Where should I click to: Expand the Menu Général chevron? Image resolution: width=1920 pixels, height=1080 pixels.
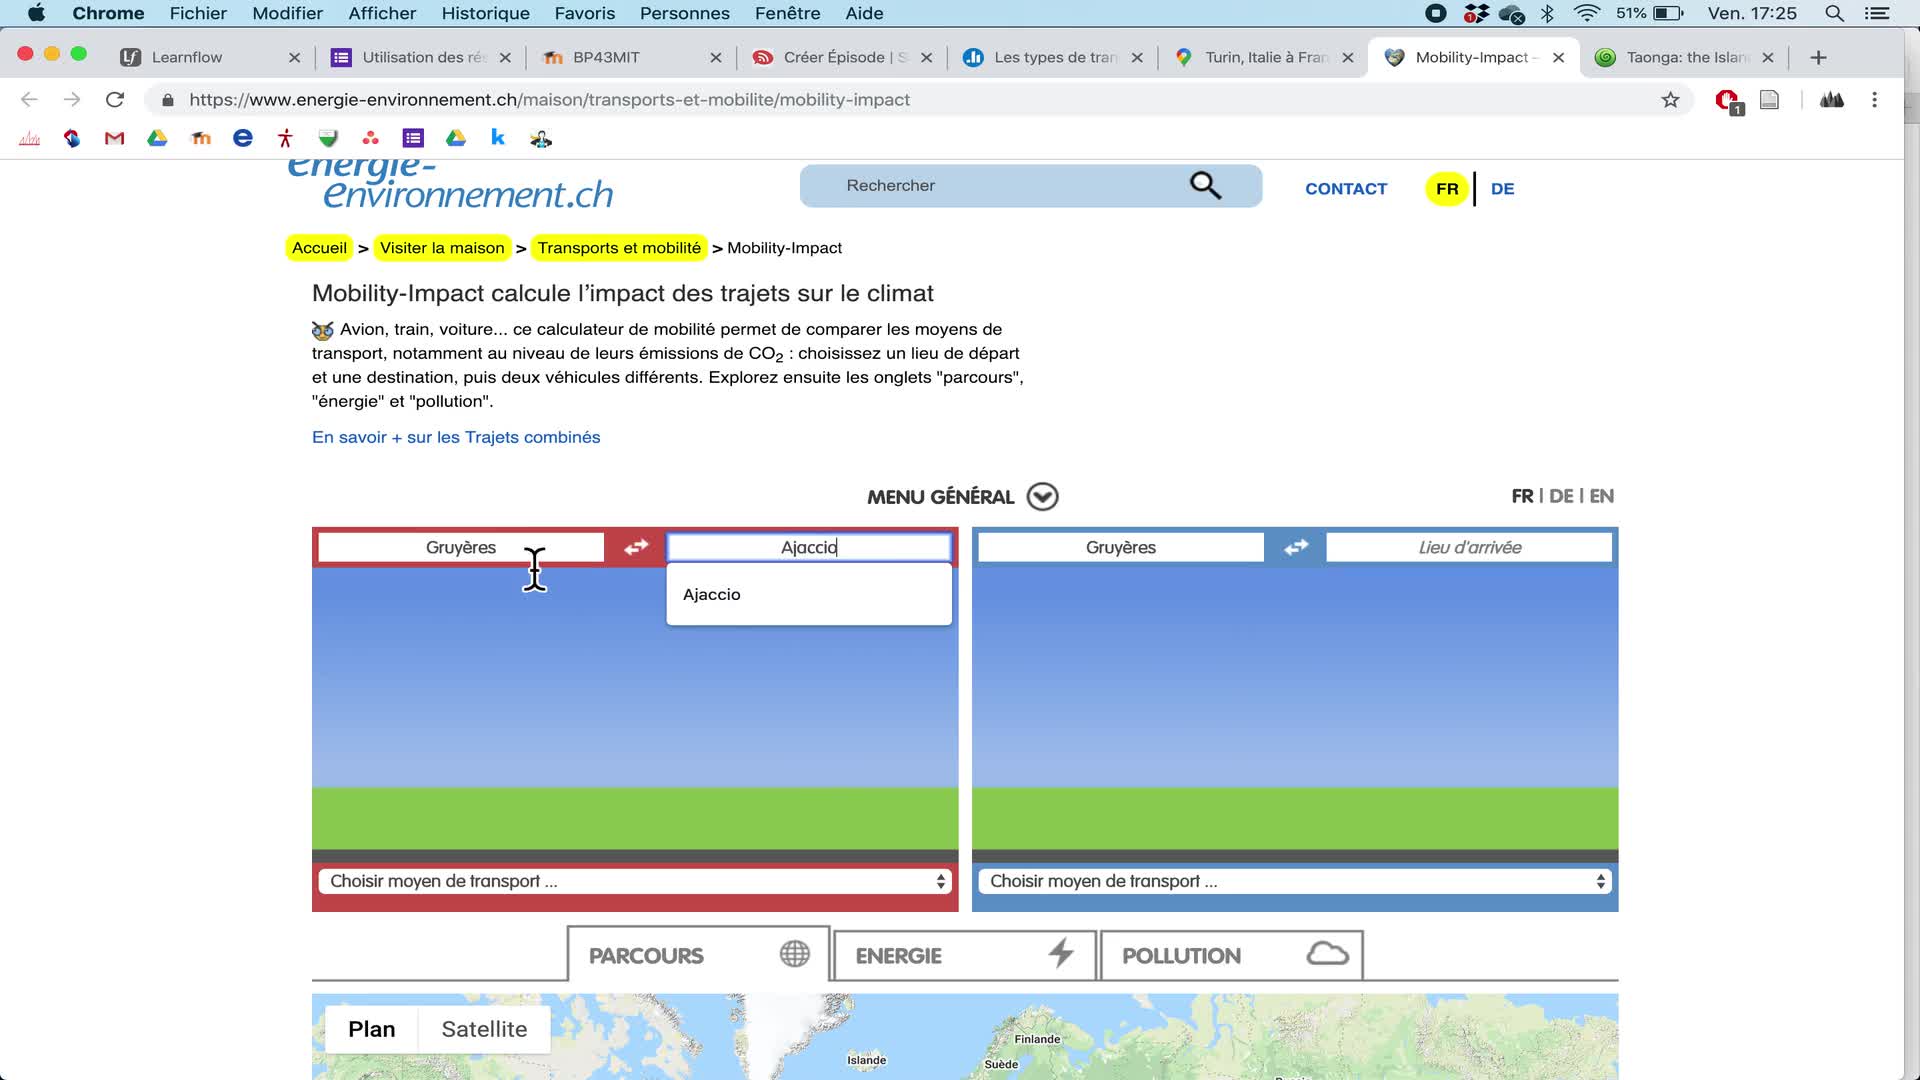click(1042, 497)
